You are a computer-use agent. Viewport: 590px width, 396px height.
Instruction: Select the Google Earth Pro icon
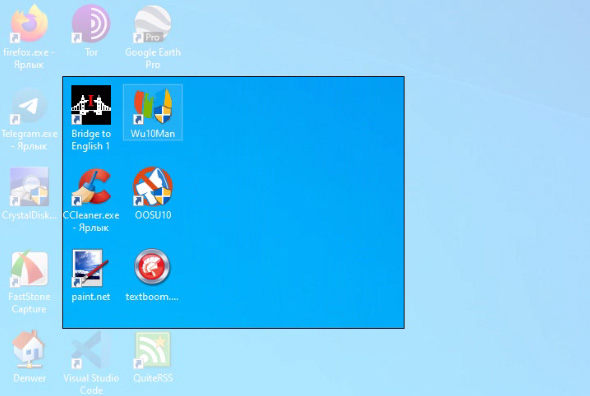(153, 24)
